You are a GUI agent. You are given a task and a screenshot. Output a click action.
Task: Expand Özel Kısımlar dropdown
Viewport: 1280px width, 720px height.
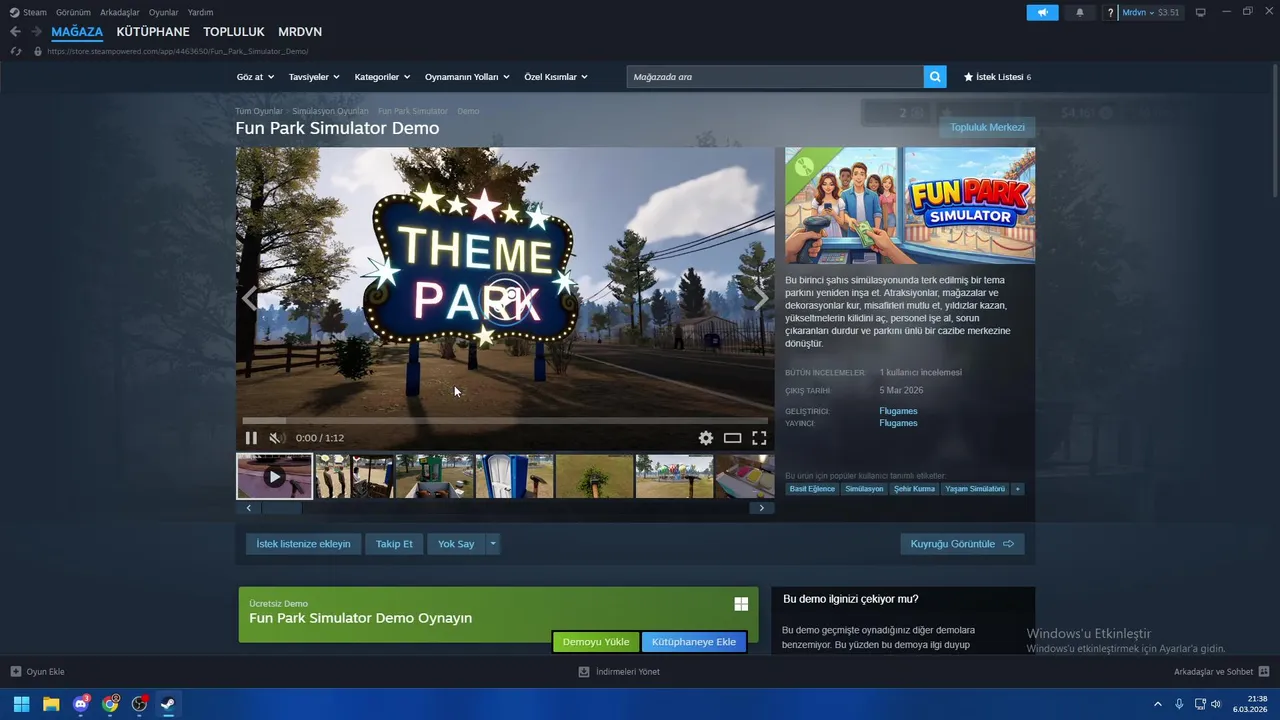pyautogui.click(x=556, y=77)
